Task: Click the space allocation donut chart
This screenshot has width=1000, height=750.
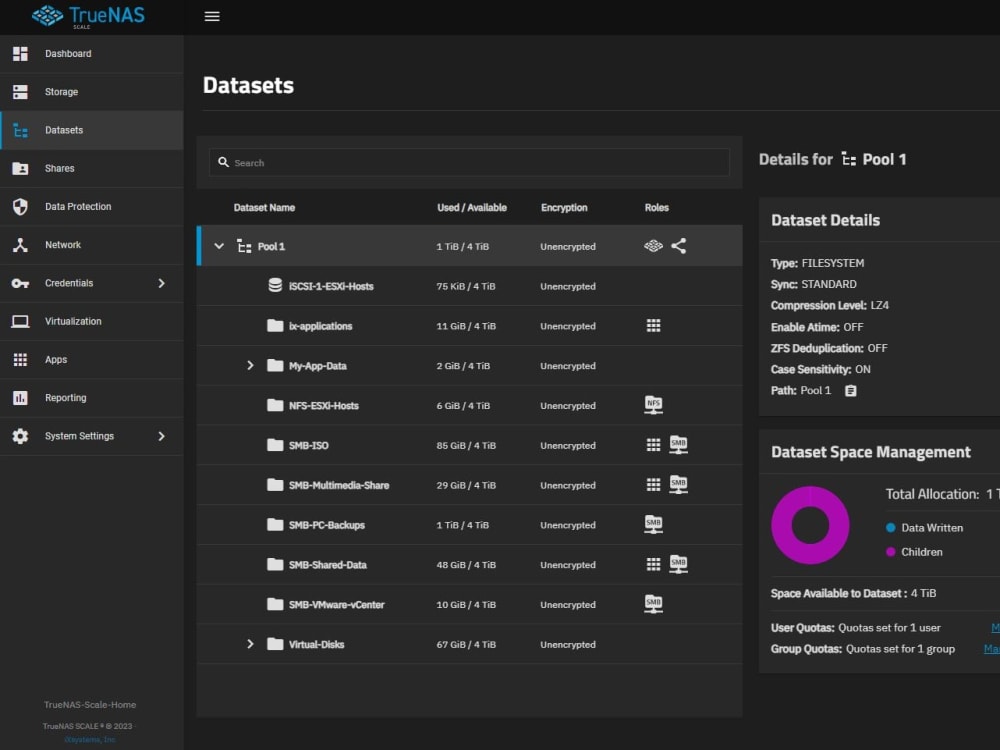Action: click(x=810, y=525)
